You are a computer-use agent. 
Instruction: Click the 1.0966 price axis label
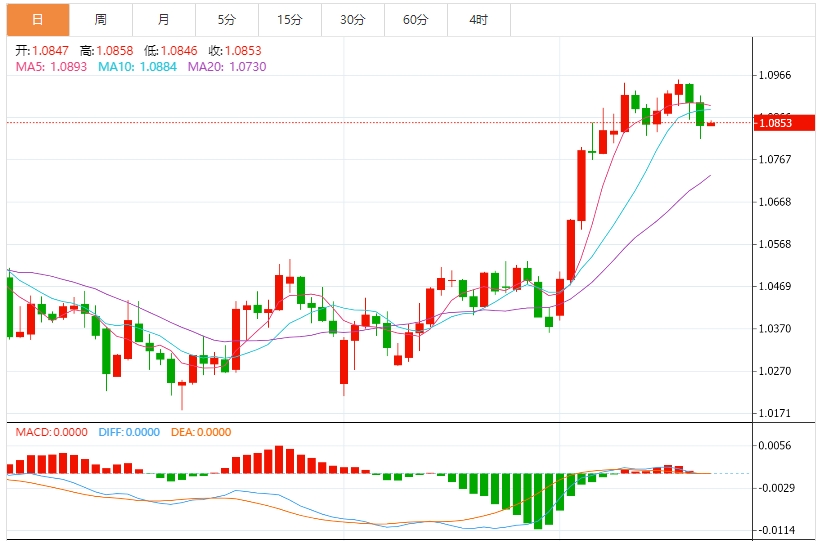[775, 75]
